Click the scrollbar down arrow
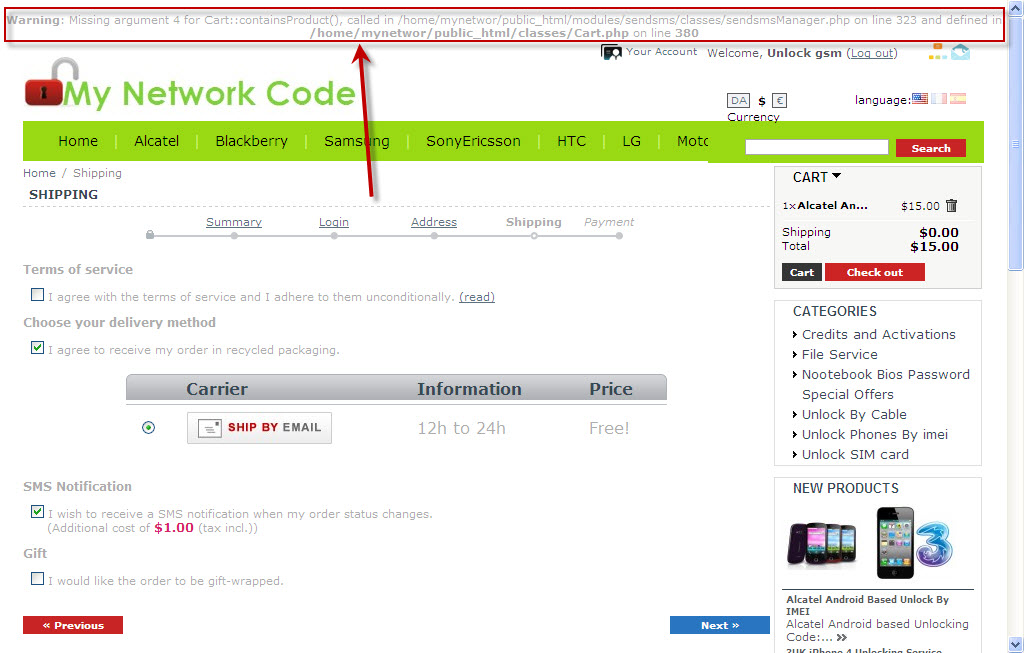The width and height of the screenshot is (1024, 653). pos(1016,644)
